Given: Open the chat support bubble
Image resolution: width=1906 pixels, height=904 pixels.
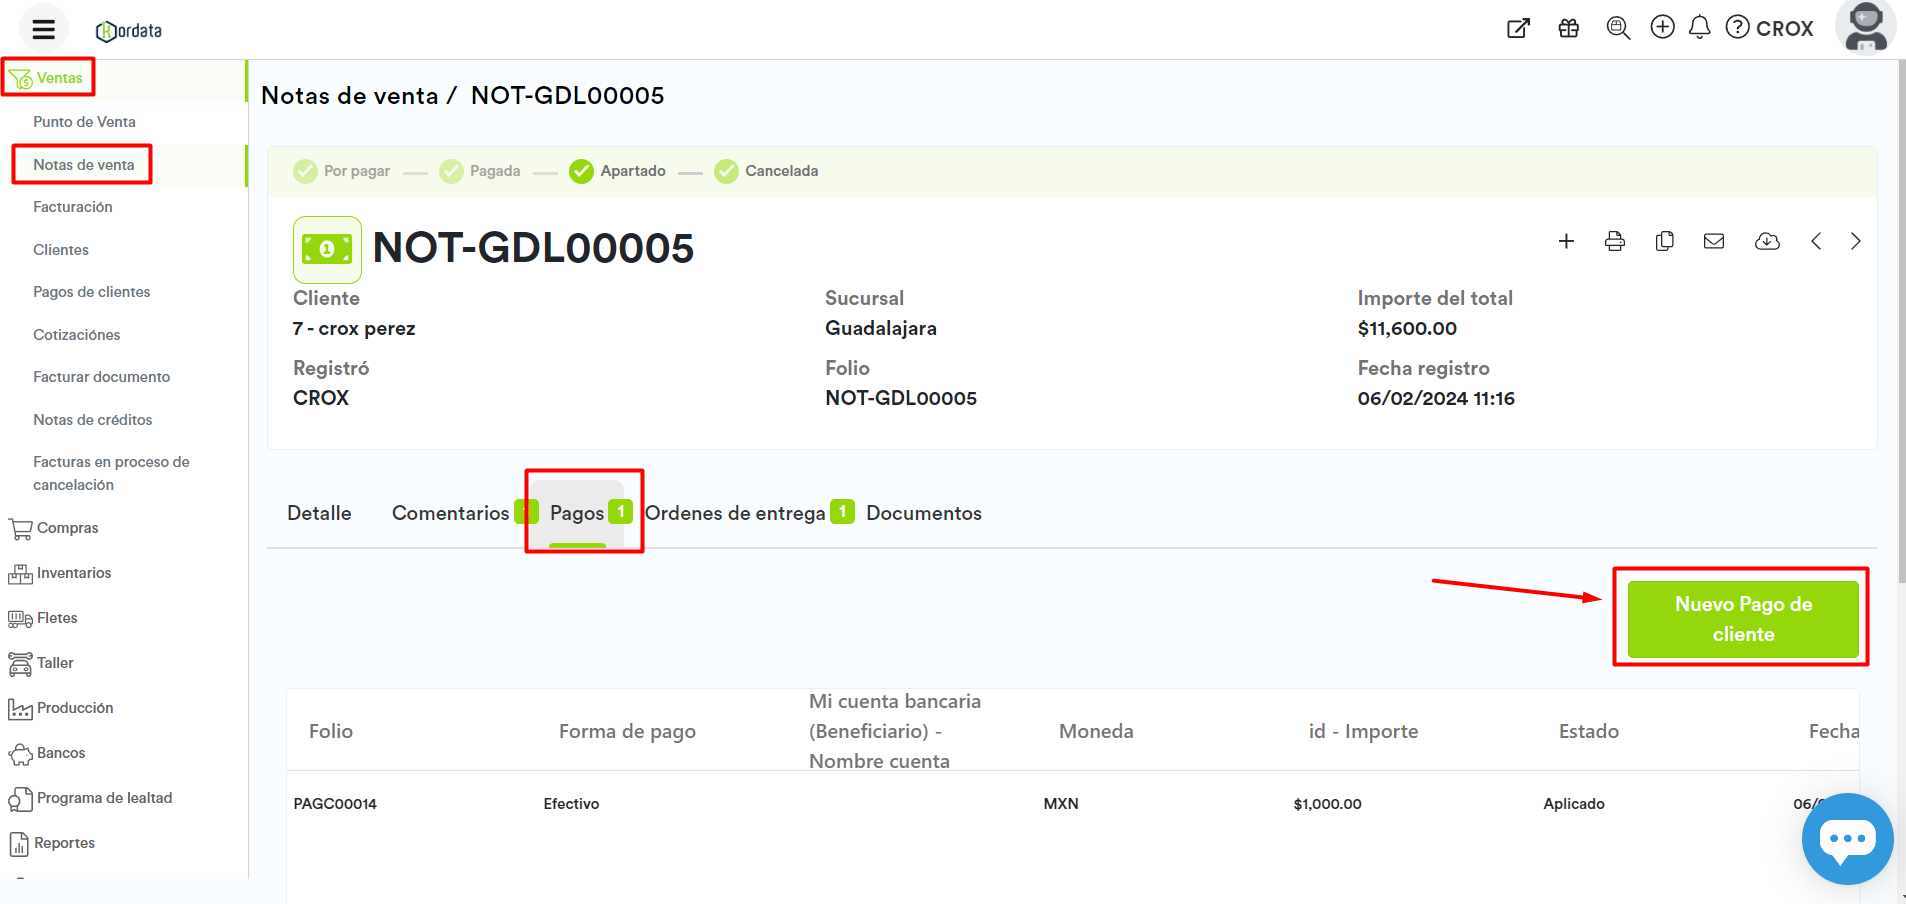Looking at the screenshot, I should pyautogui.click(x=1846, y=838).
